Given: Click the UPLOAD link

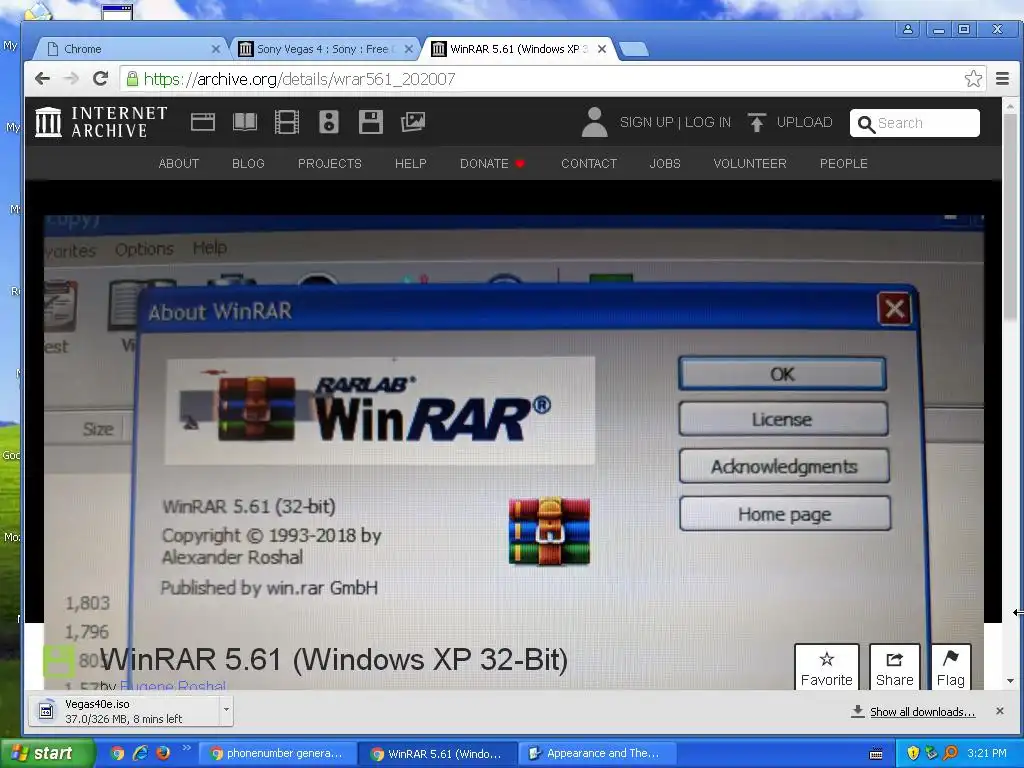Looking at the screenshot, I should tap(805, 122).
